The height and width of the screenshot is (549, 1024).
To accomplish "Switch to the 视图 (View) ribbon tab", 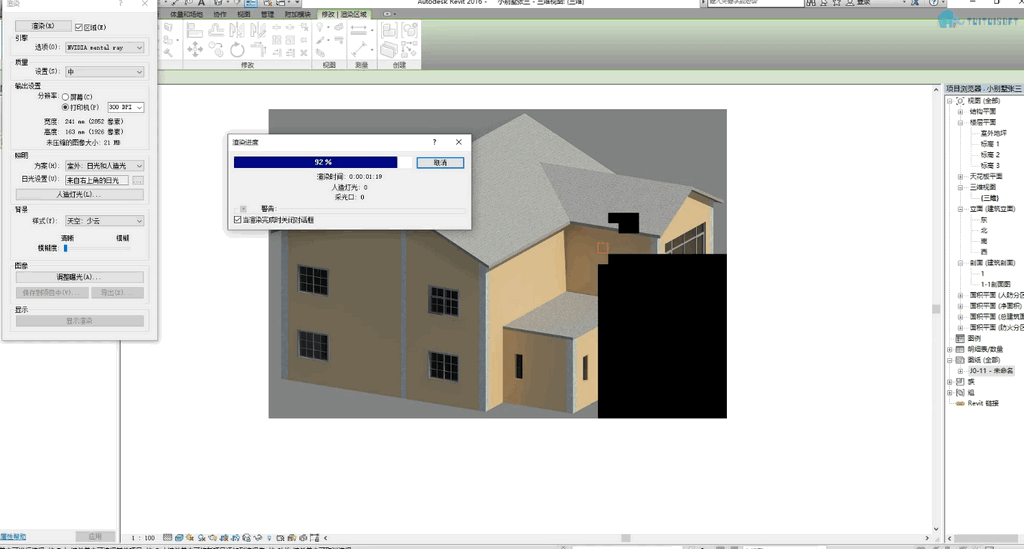I will [244, 14].
